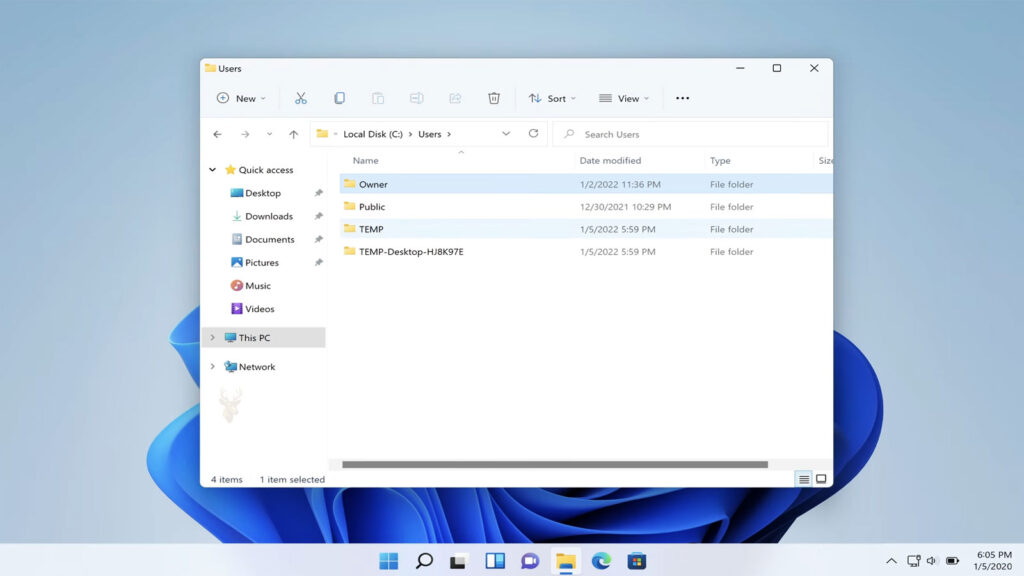
Task: Sort by Date modified column header
Action: pyautogui.click(x=610, y=160)
